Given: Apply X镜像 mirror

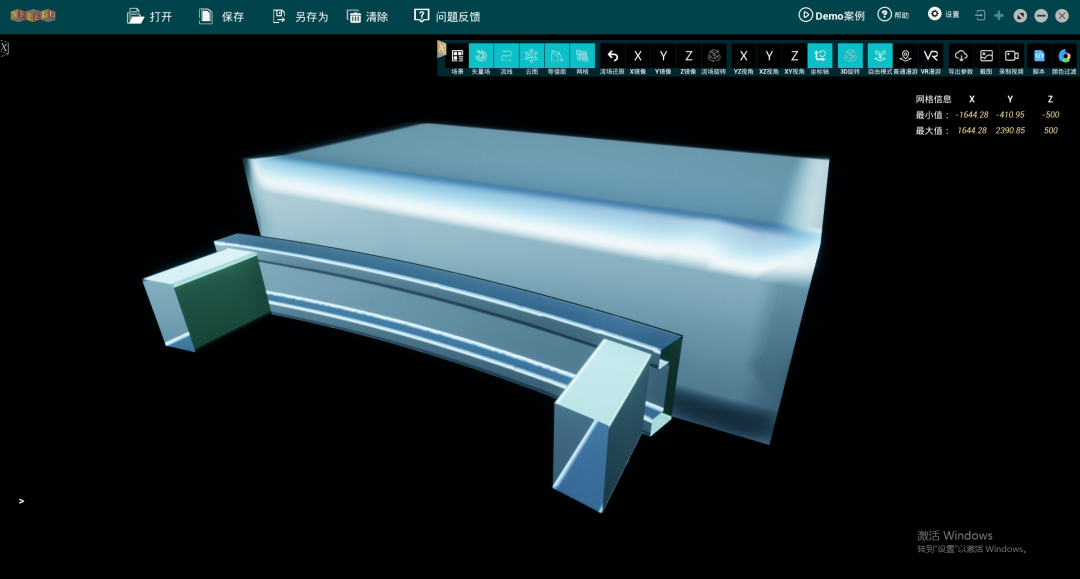Looking at the screenshot, I should pyautogui.click(x=638, y=60).
